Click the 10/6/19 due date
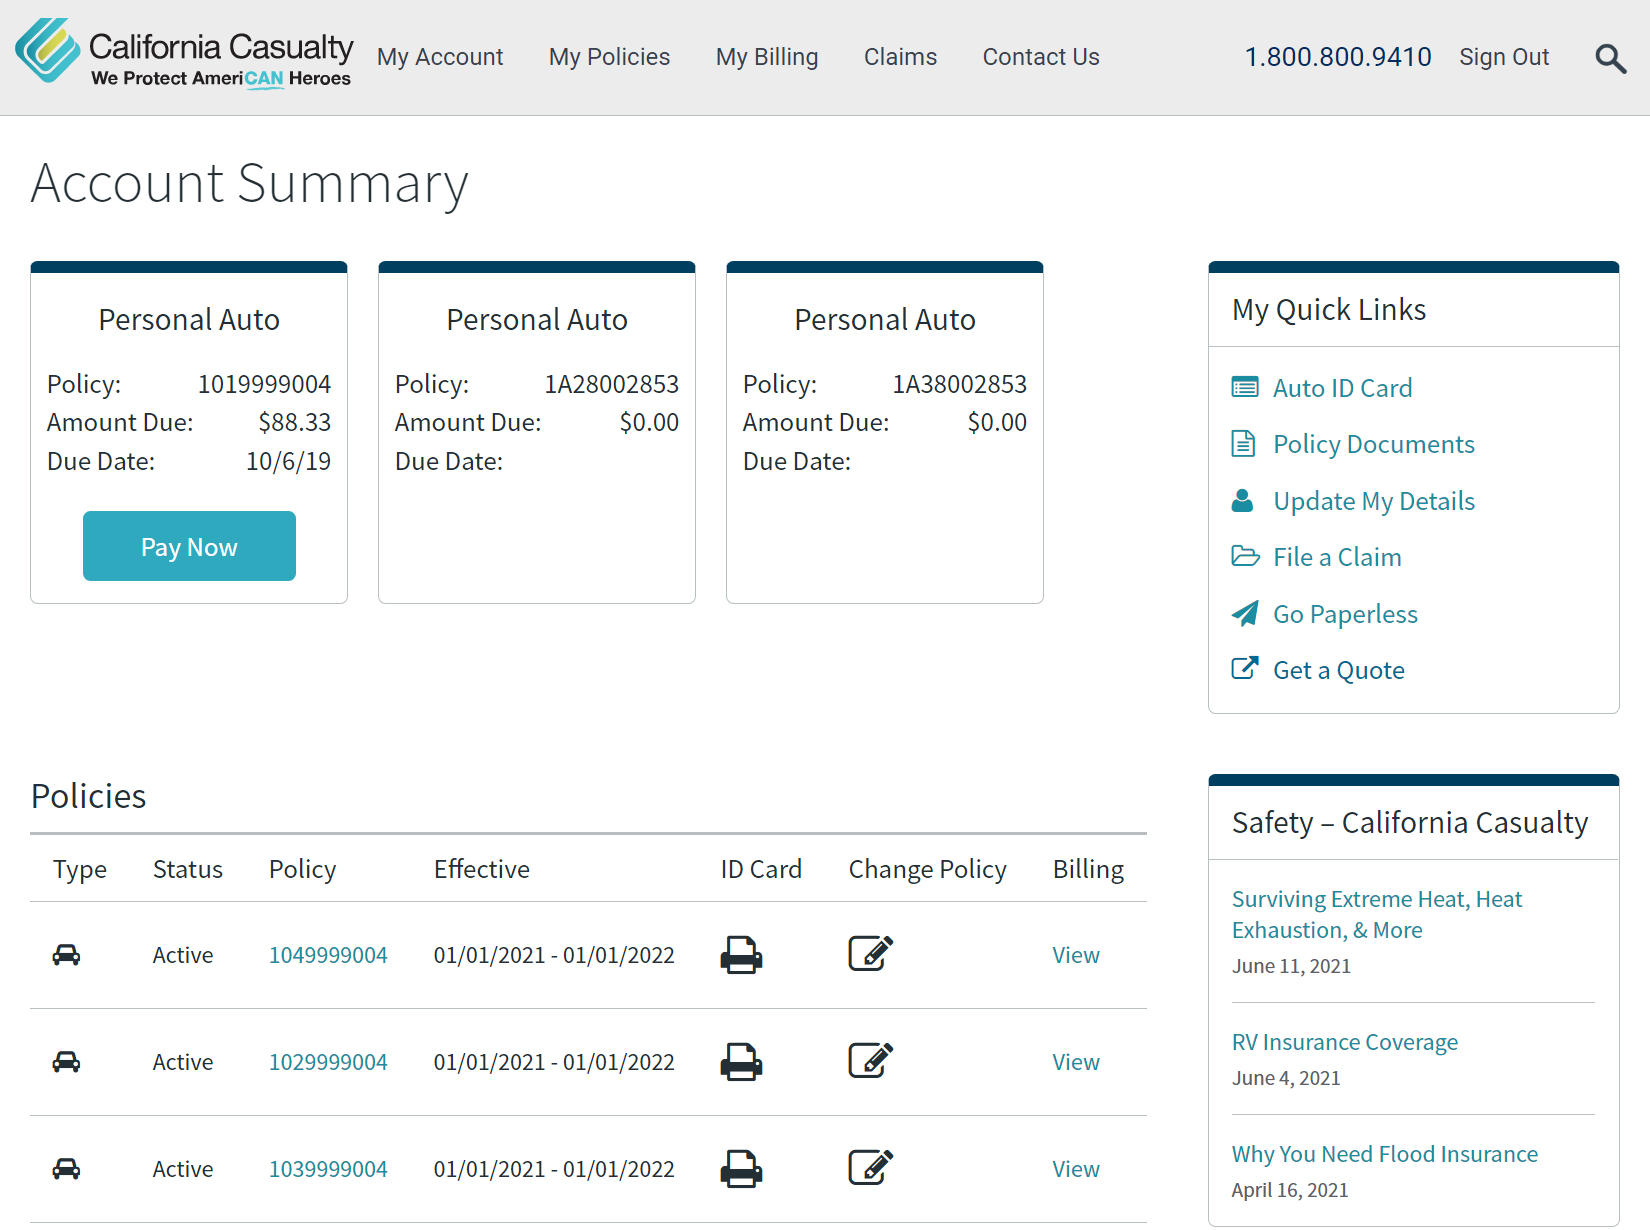Screen dimensions: 1650x1230 288,461
